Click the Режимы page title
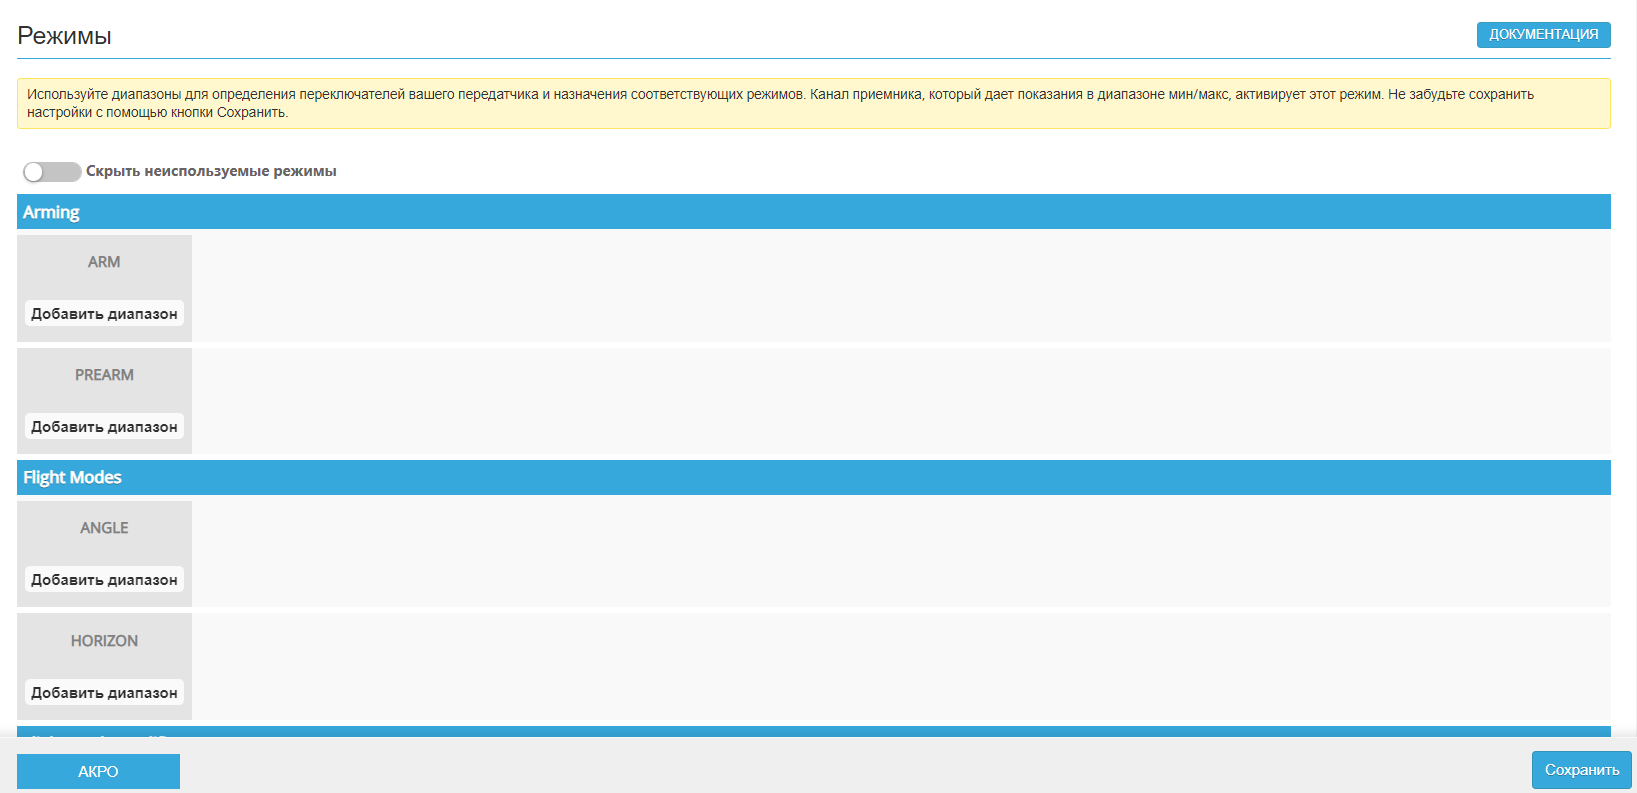Viewport: 1637px width, 793px height. point(64,36)
